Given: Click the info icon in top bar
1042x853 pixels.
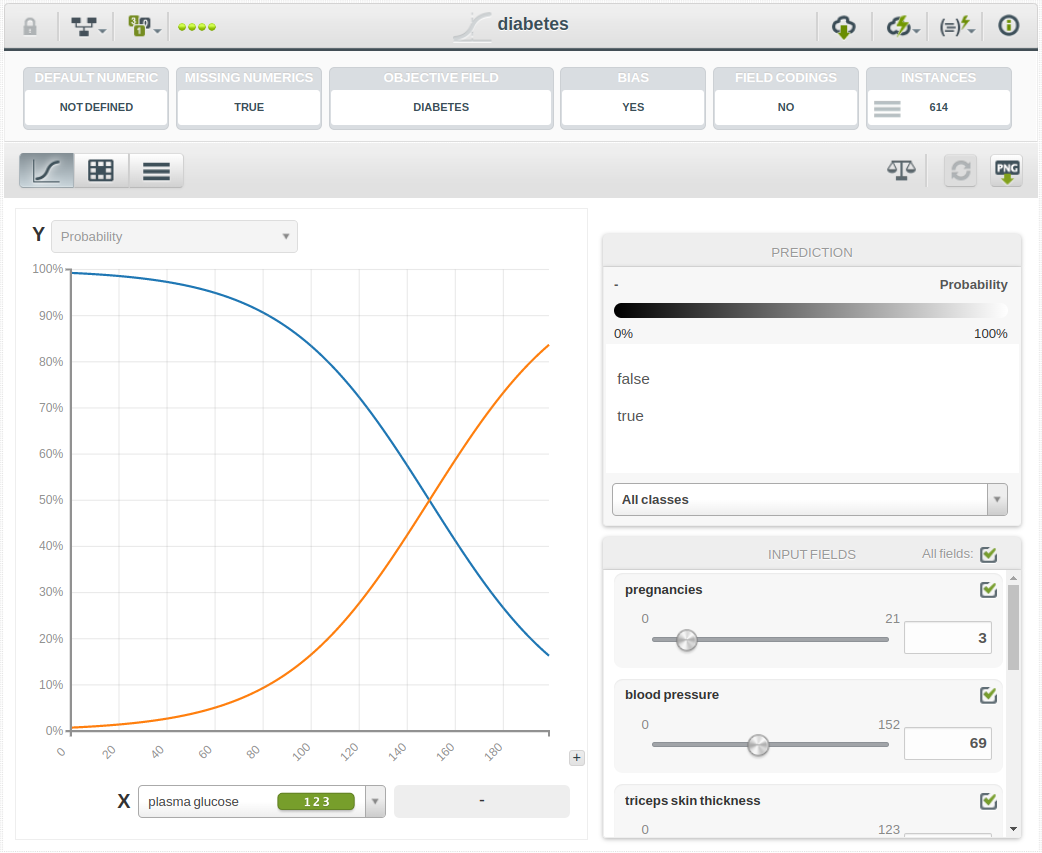Looking at the screenshot, I should (x=1008, y=26).
